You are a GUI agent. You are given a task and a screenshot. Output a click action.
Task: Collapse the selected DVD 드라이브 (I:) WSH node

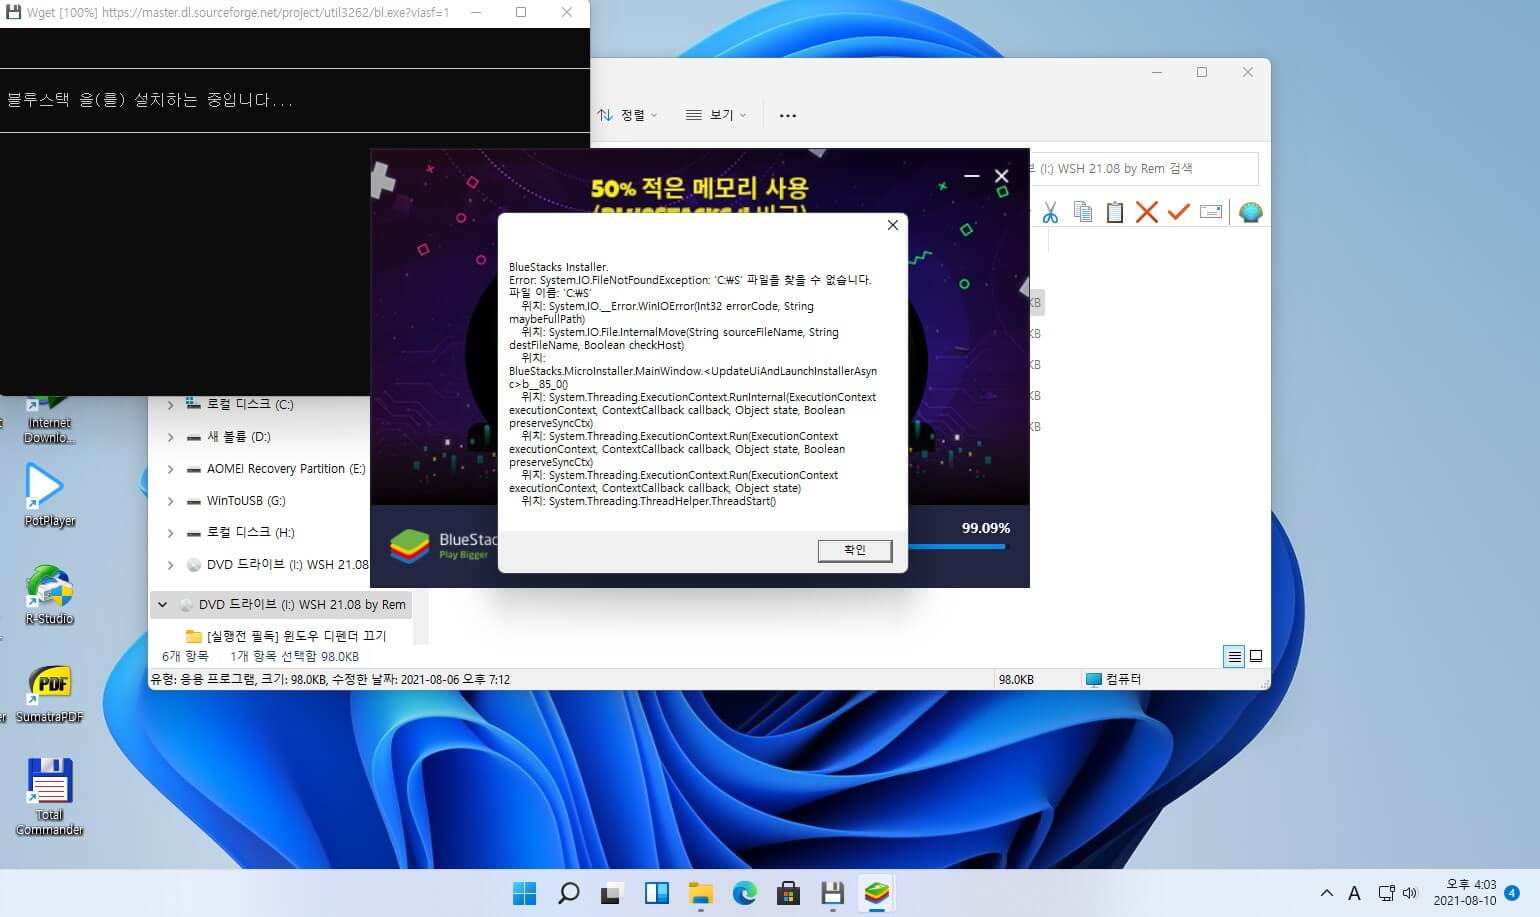[x=162, y=605]
